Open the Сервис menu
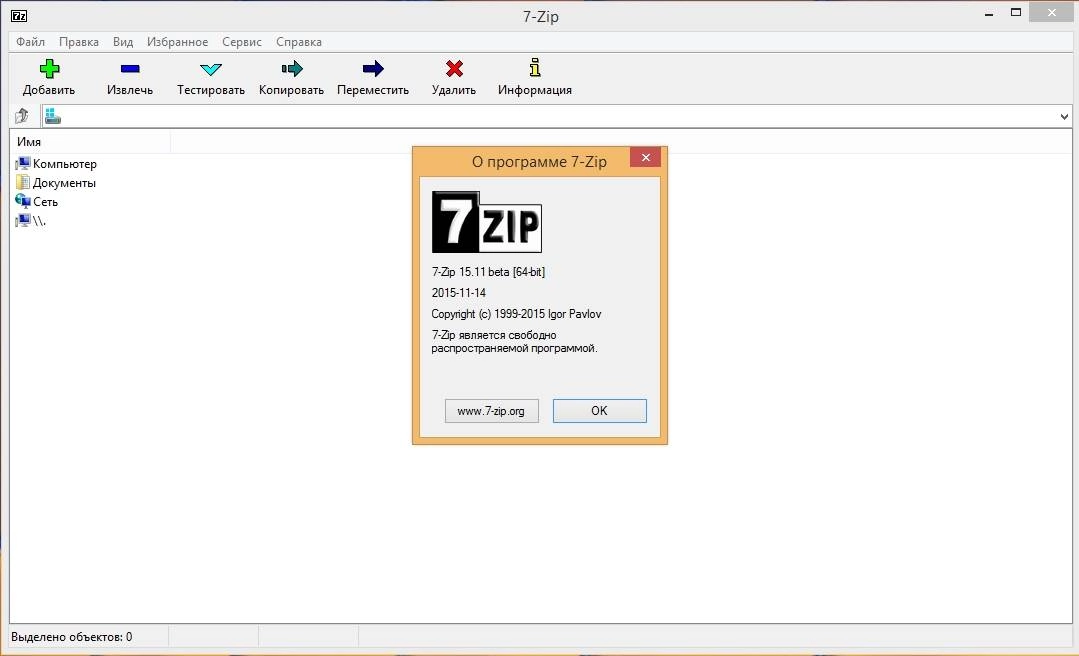The image size is (1079, 656). click(242, 42)
